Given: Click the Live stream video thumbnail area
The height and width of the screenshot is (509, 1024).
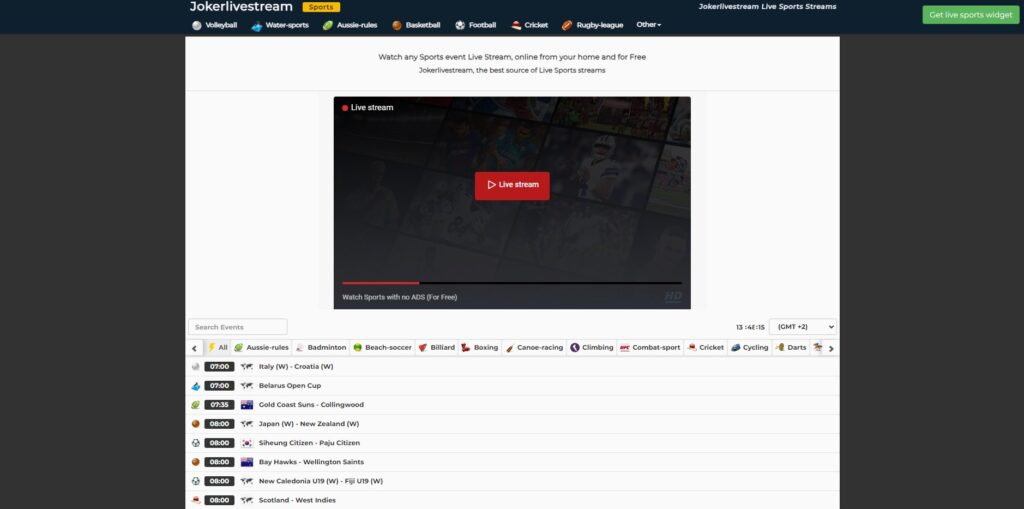Looking at the screenshot, I should (512, 203).
